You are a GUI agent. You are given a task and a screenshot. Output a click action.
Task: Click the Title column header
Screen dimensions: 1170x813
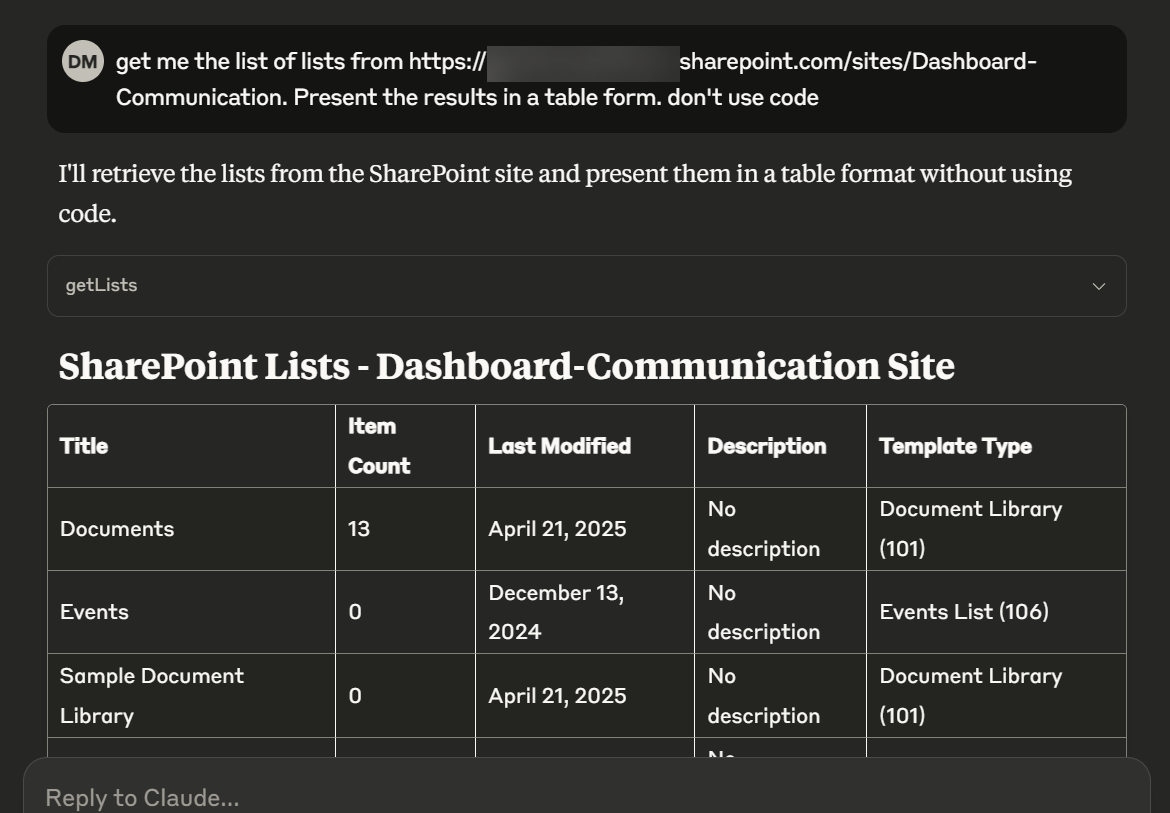[84, 446]
